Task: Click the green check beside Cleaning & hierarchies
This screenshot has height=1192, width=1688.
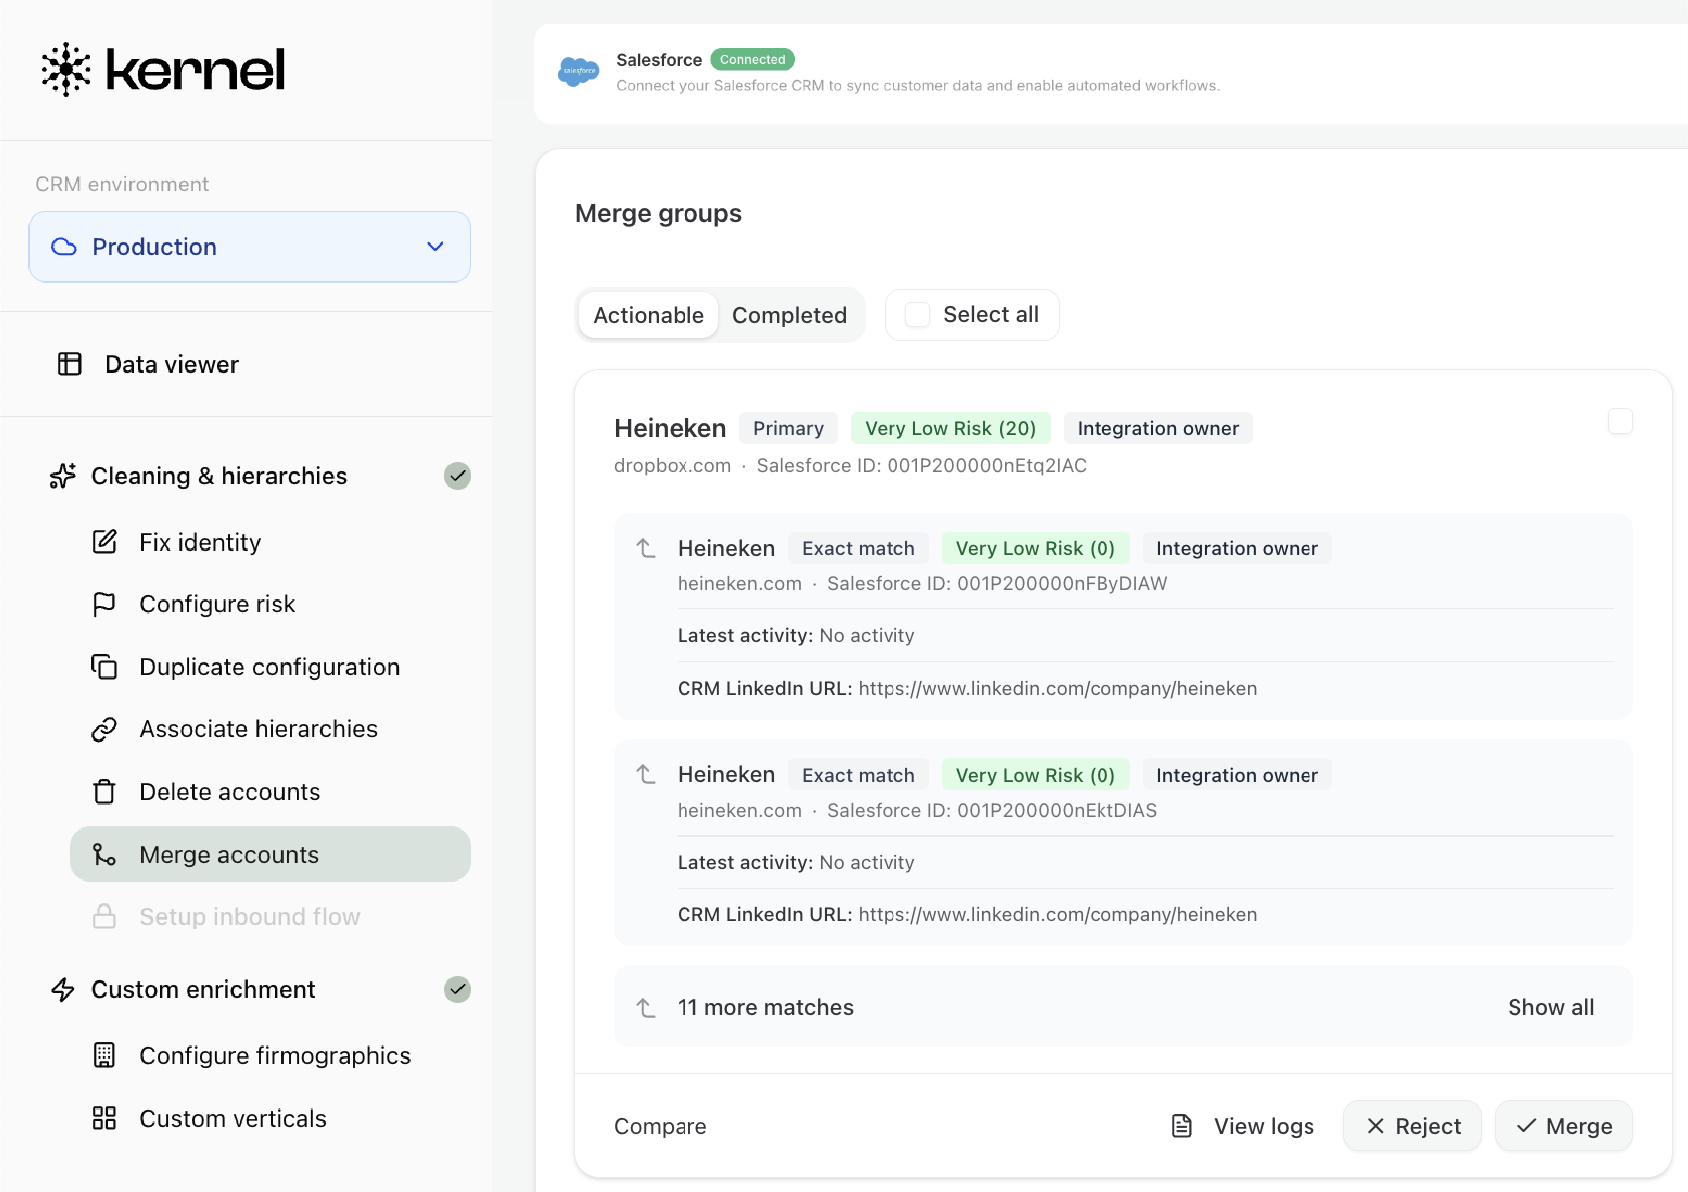Action: (x=457, y=476)
